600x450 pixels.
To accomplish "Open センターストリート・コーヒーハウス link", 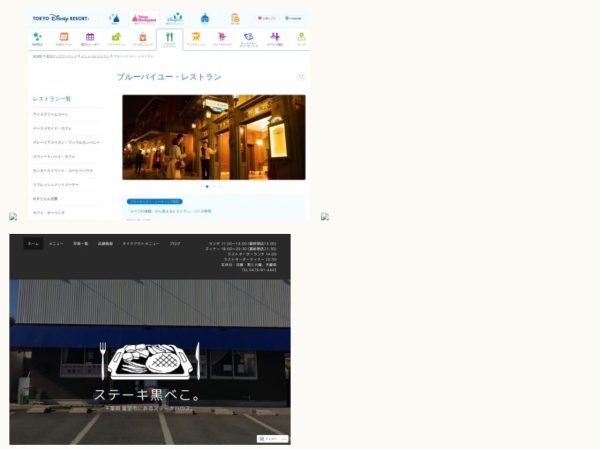I will point(63,171).
